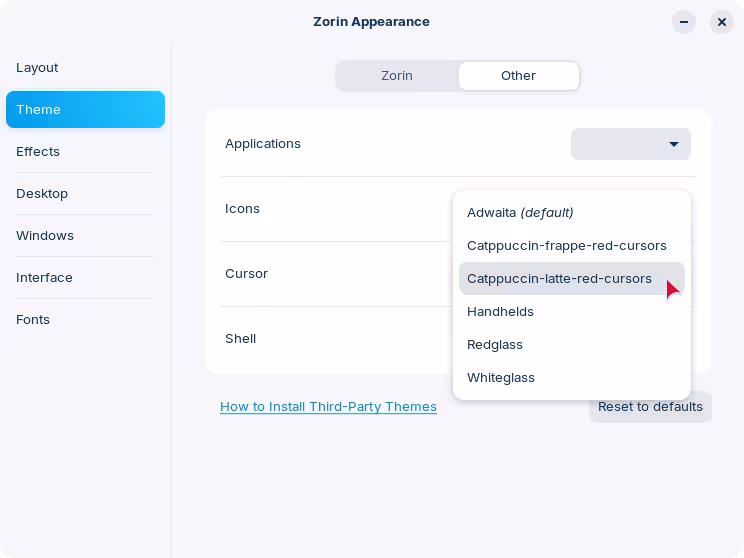Go to the Interface section
Image resolution: width=744 pixels, height=558 pixels.
pos(44,278)
